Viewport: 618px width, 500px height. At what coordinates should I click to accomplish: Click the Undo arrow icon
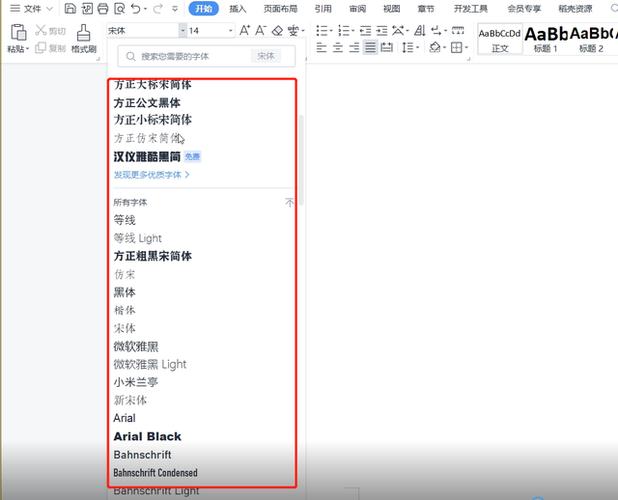coord(136,8)
